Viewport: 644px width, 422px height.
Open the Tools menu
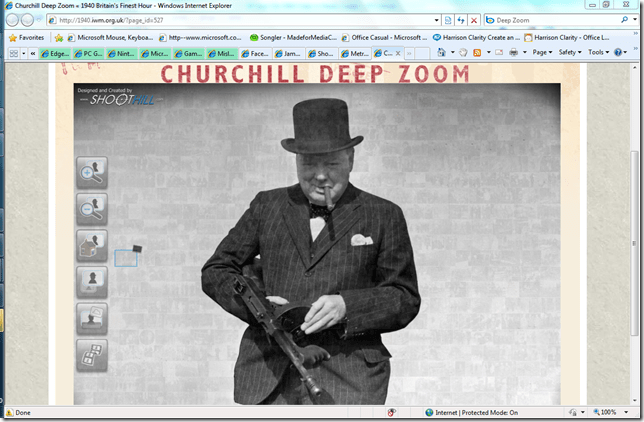click(x=598, y=52)
